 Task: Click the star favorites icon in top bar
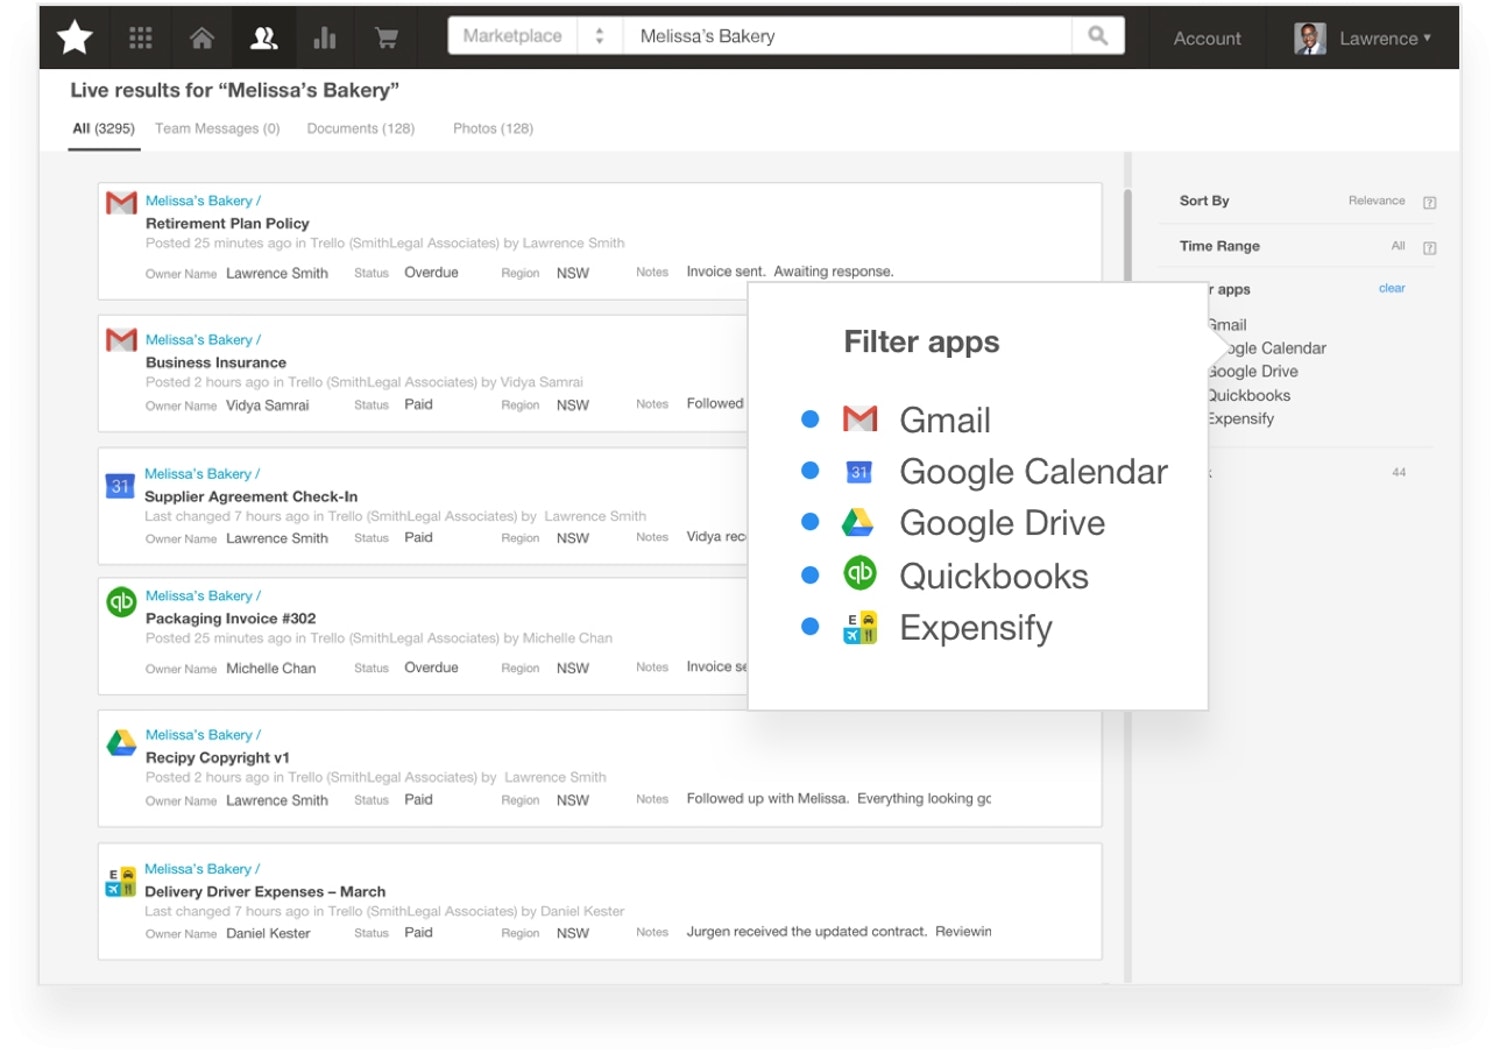coord(75,38)
